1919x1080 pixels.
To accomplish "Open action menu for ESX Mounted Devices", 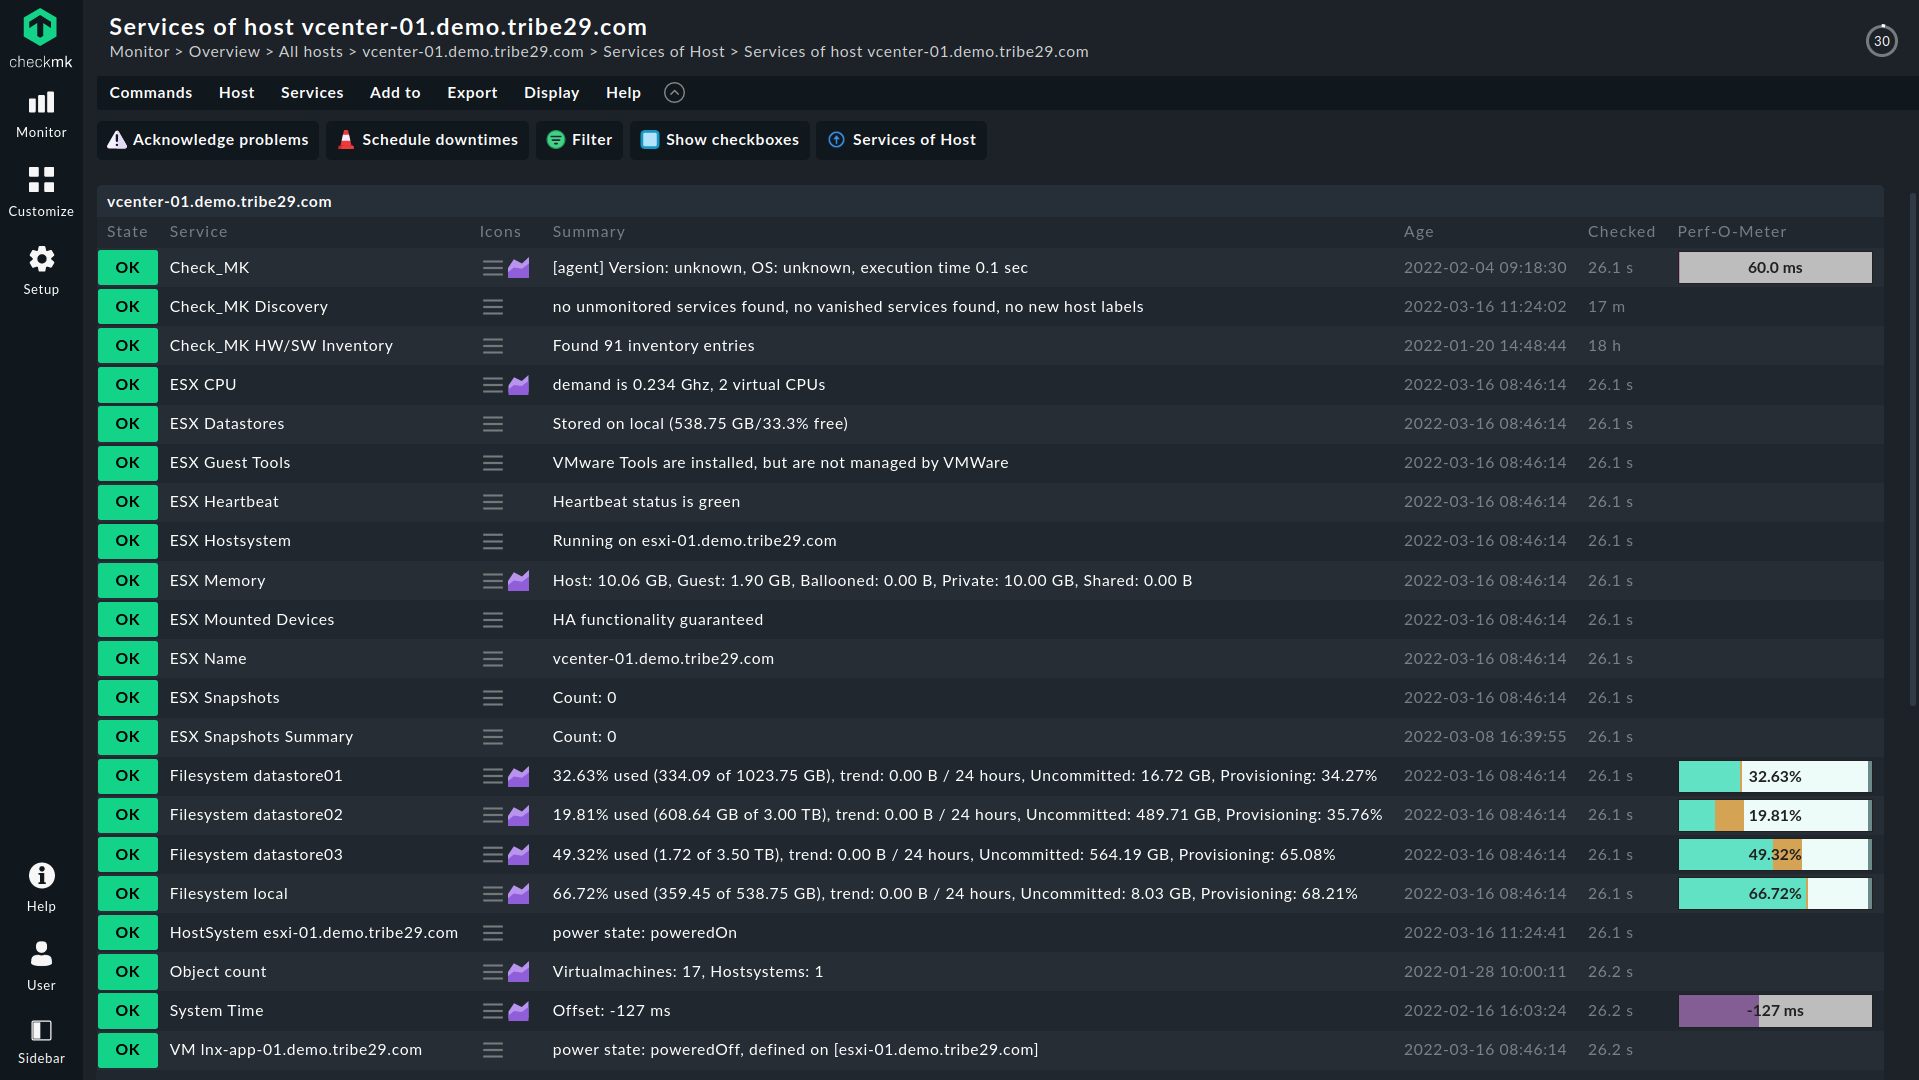I will coord(493,620).
